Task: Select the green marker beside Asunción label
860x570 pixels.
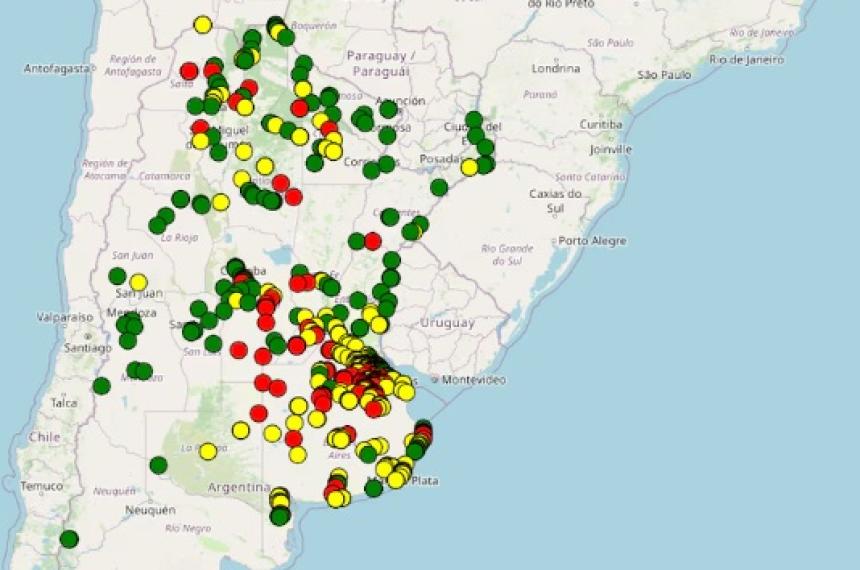Action: [388, 109]
